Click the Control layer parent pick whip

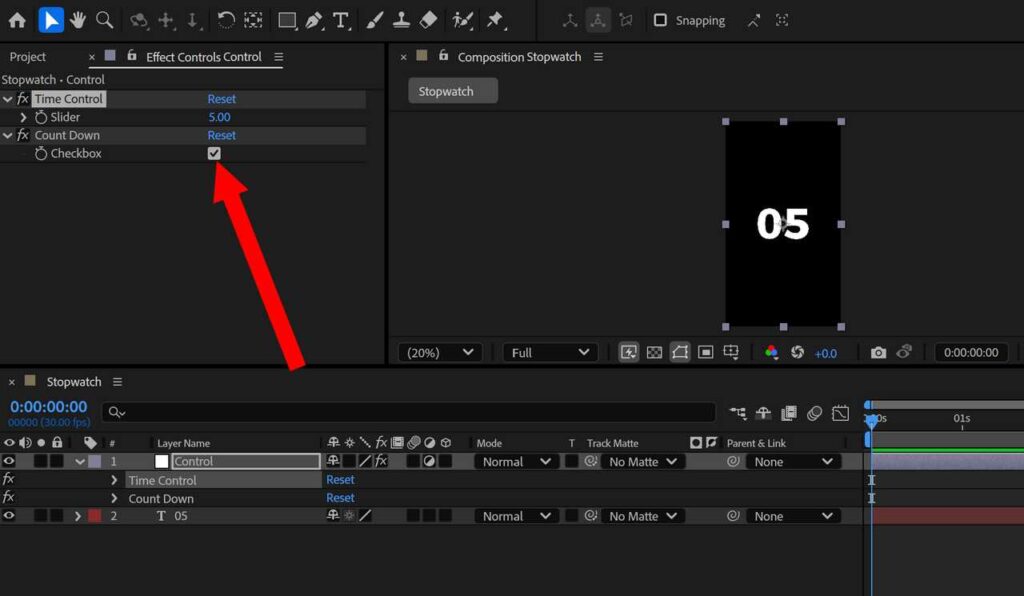733,462
